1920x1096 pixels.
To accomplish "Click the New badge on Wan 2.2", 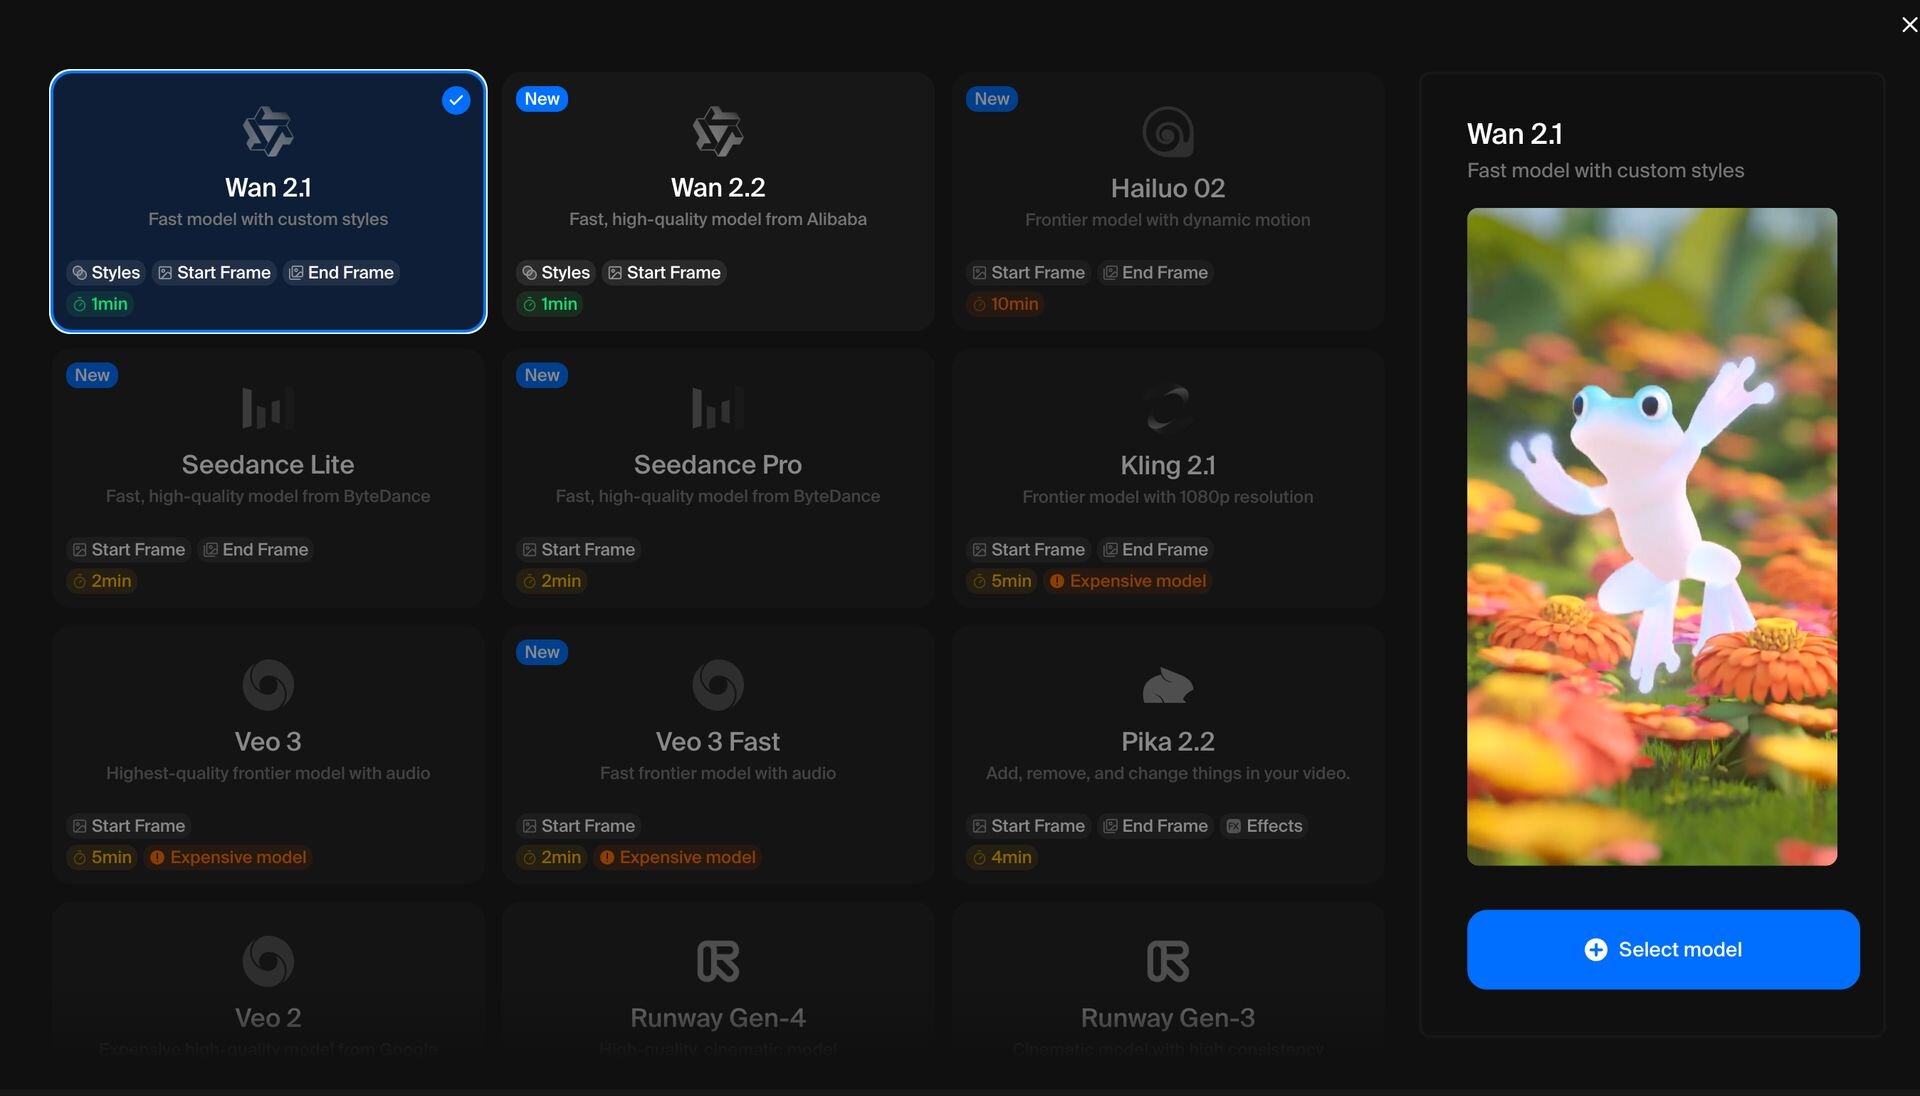I will point(542,99).
